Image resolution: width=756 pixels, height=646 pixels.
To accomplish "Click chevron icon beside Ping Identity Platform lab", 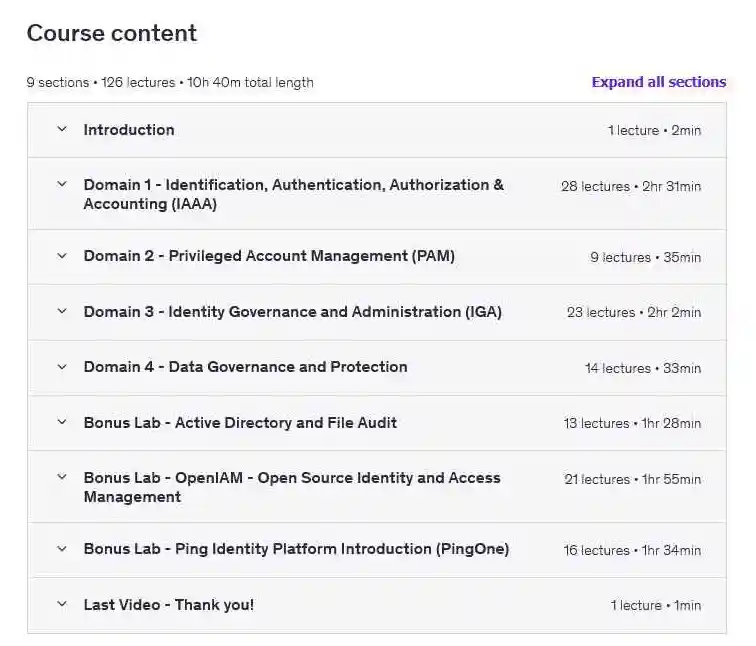I will tap(62, 549).
